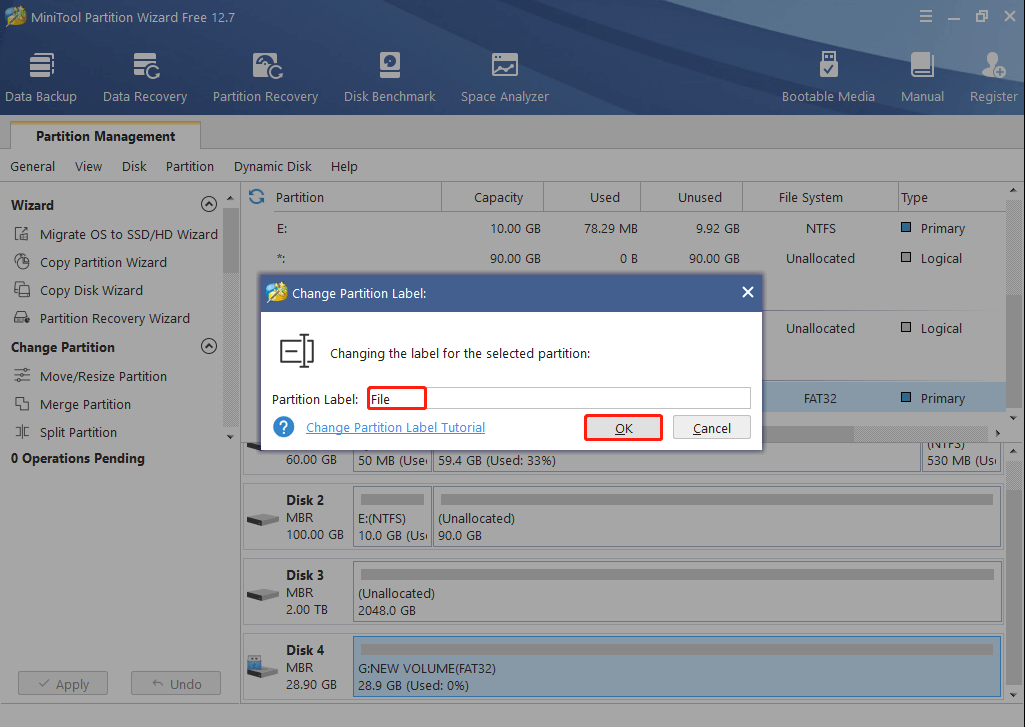Open the Help menu
This screenshot has height=727, width=1025.
tap(344, 167)
